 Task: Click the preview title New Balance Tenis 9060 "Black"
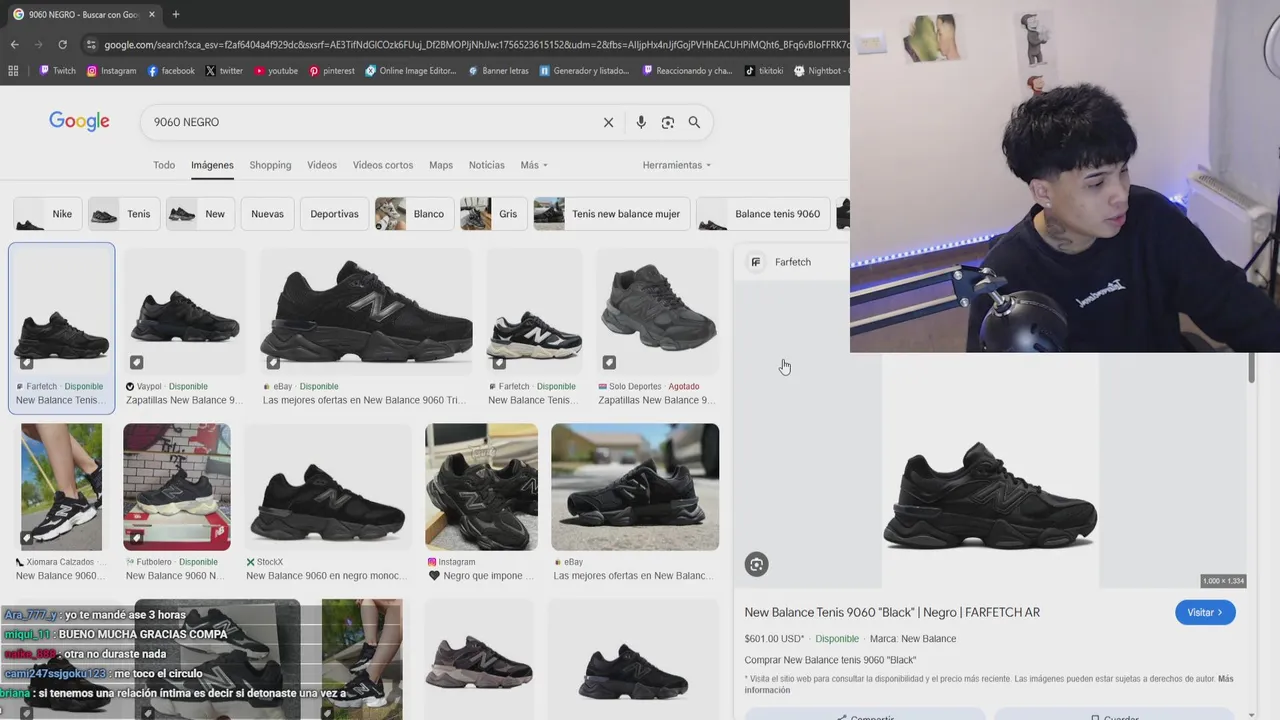click(x=892, y=612)
